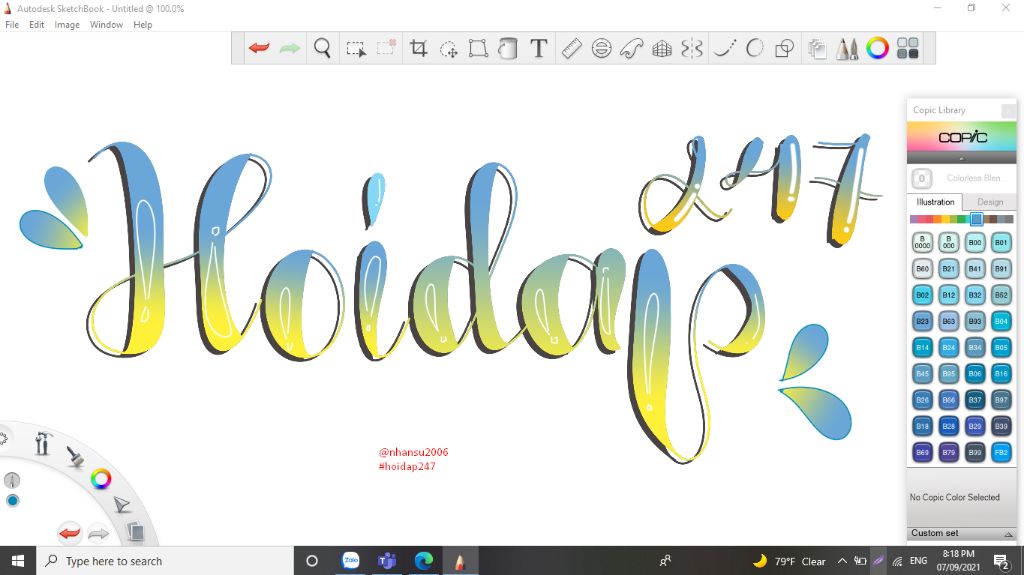The image size is (1024, 575).
Task: Click the Windows Start button
Action: point(18,561)
